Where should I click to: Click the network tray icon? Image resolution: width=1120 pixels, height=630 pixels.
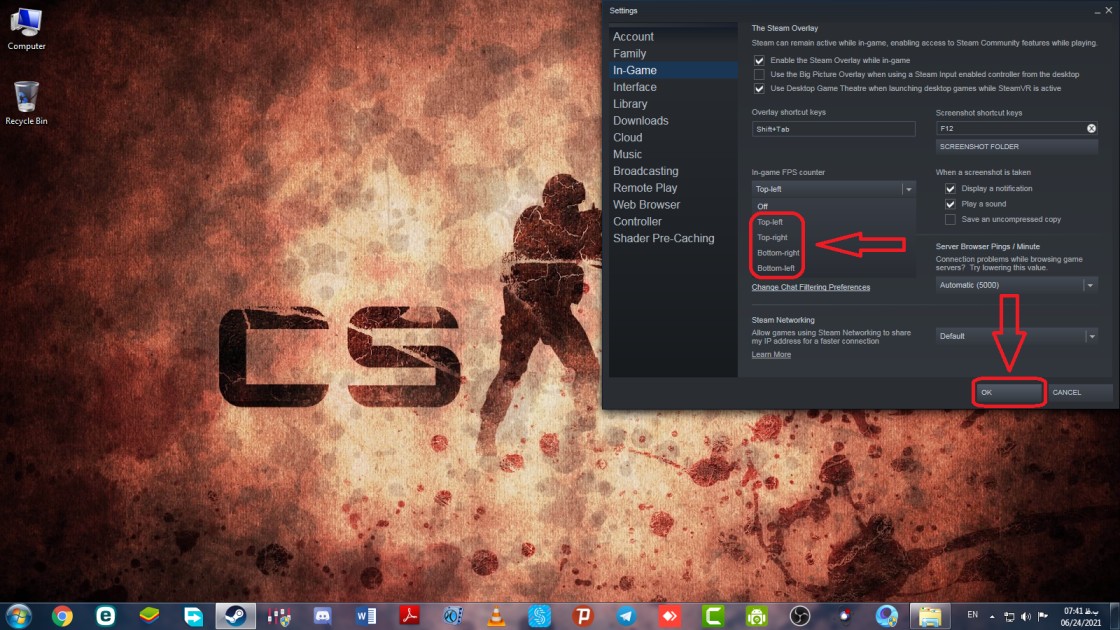1009,616
